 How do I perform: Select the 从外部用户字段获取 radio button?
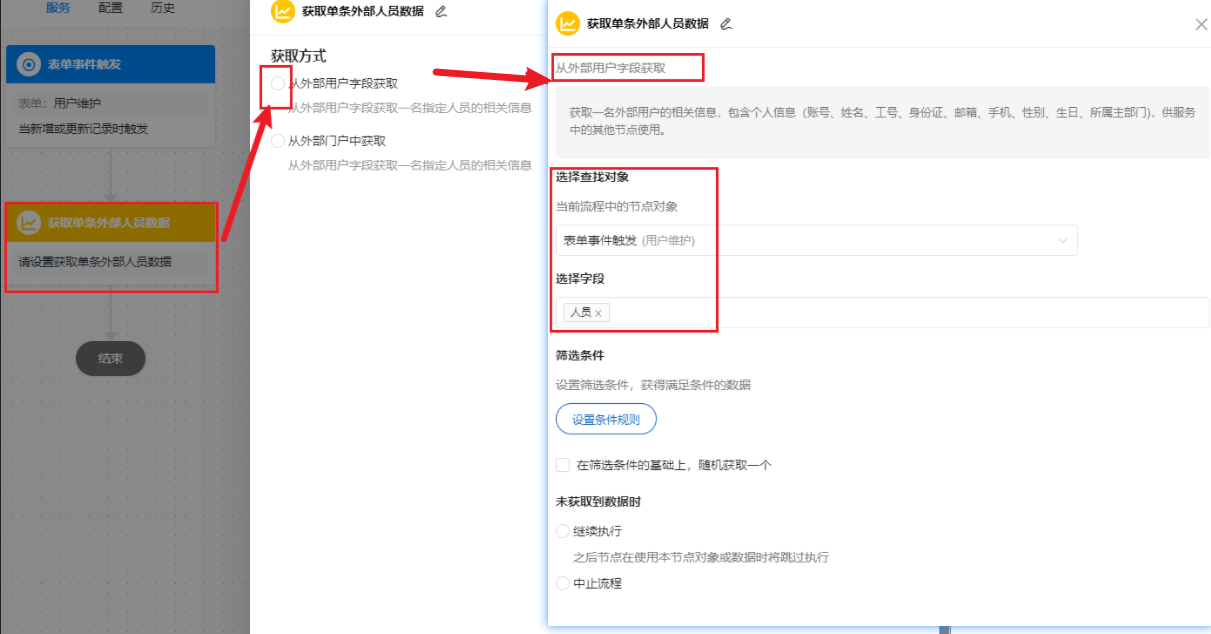click(x=277, y=84)
